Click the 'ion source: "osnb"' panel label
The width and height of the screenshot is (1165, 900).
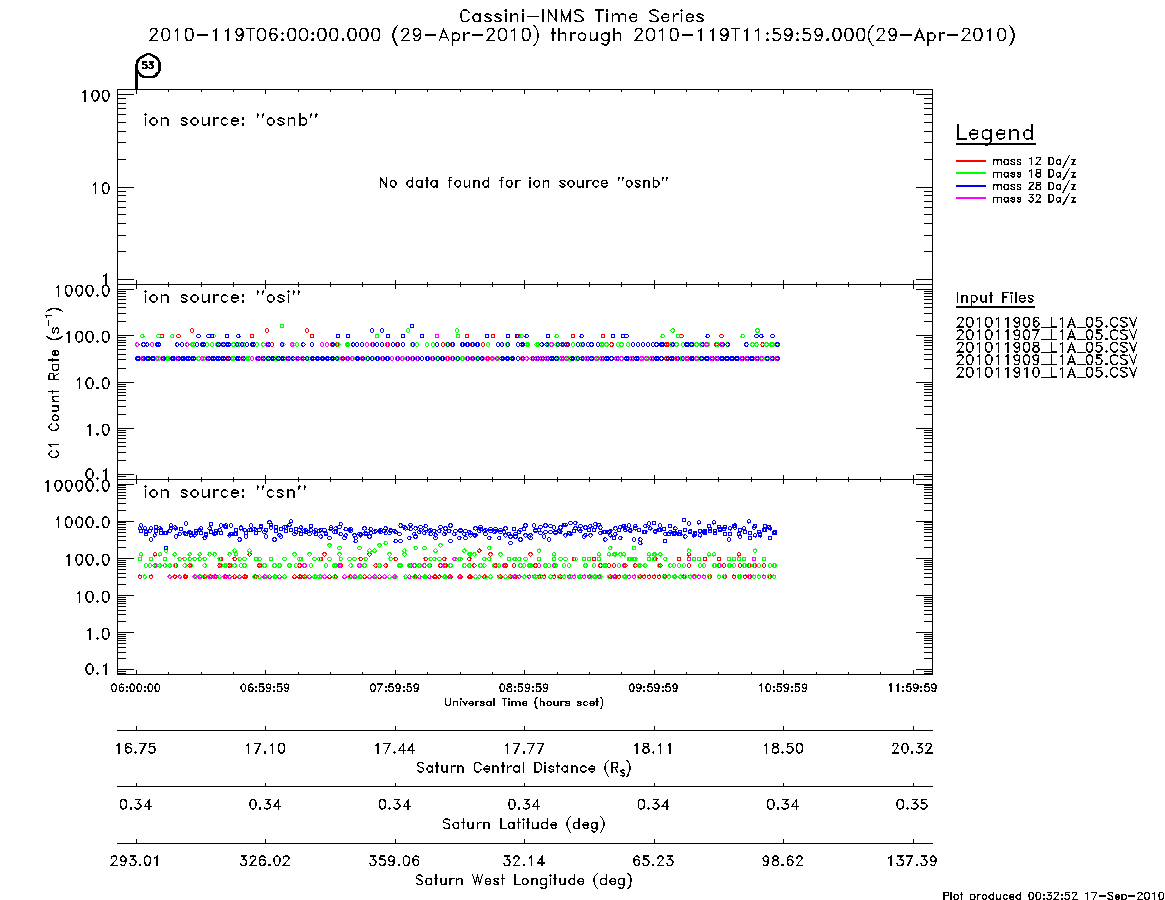point(231,120)
